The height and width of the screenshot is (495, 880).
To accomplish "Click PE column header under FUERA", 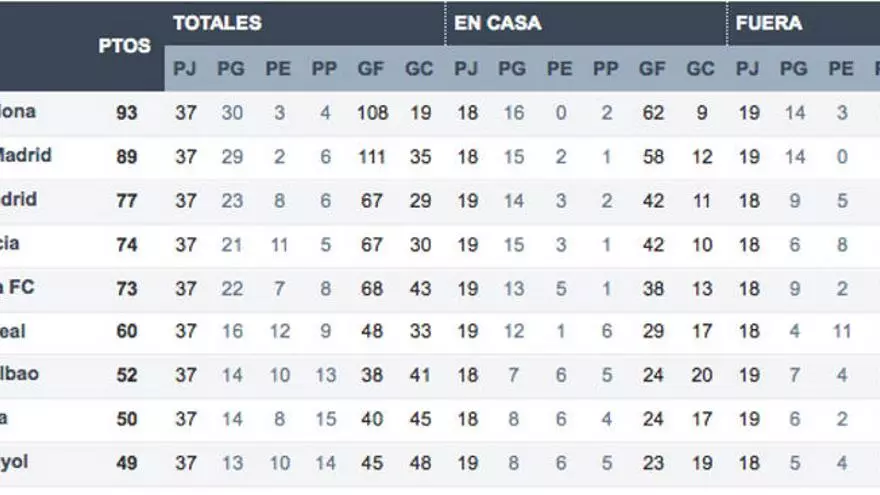I will pos(841,69).
